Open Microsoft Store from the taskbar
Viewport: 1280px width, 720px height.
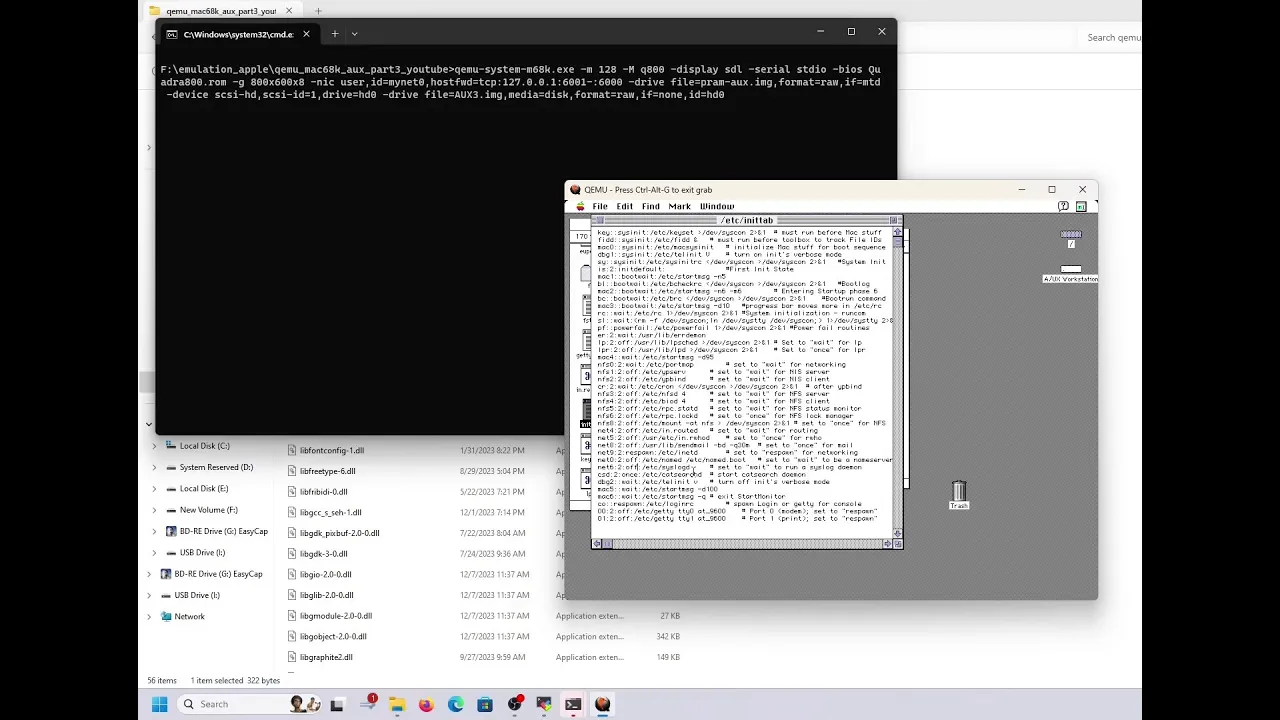[x=485, y=704]
